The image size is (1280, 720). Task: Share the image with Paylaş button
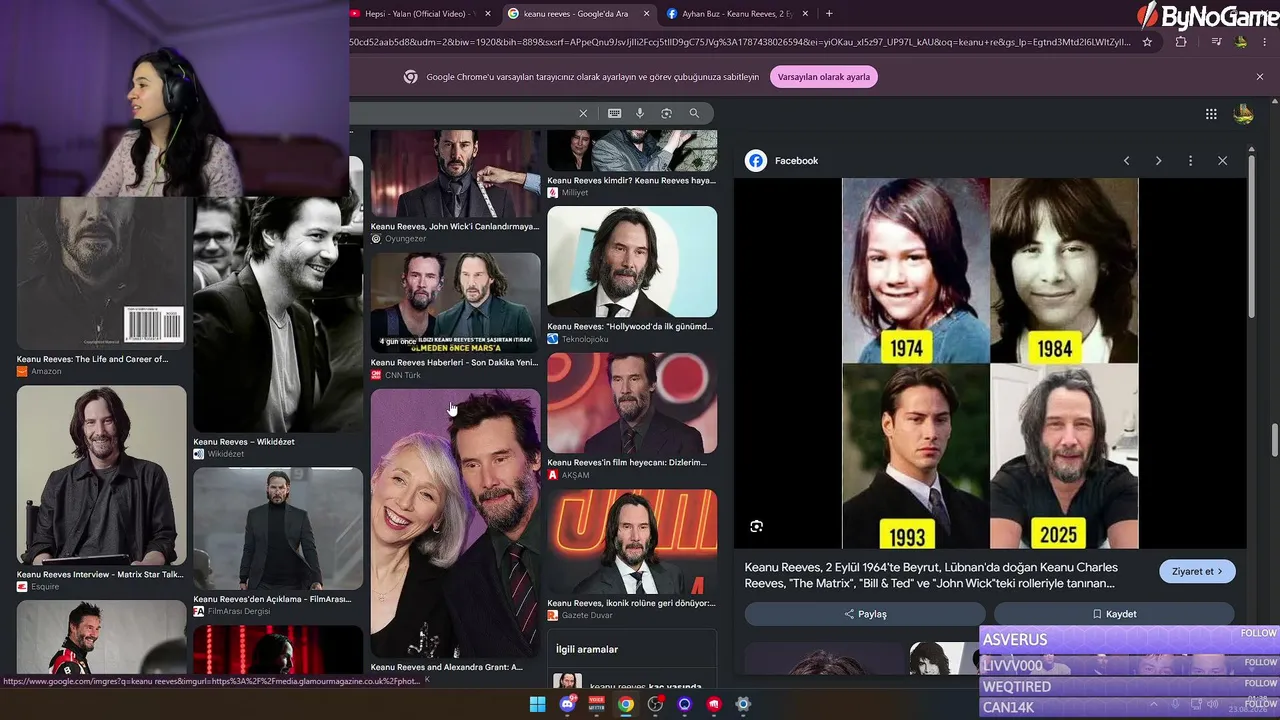click(865, 614)
